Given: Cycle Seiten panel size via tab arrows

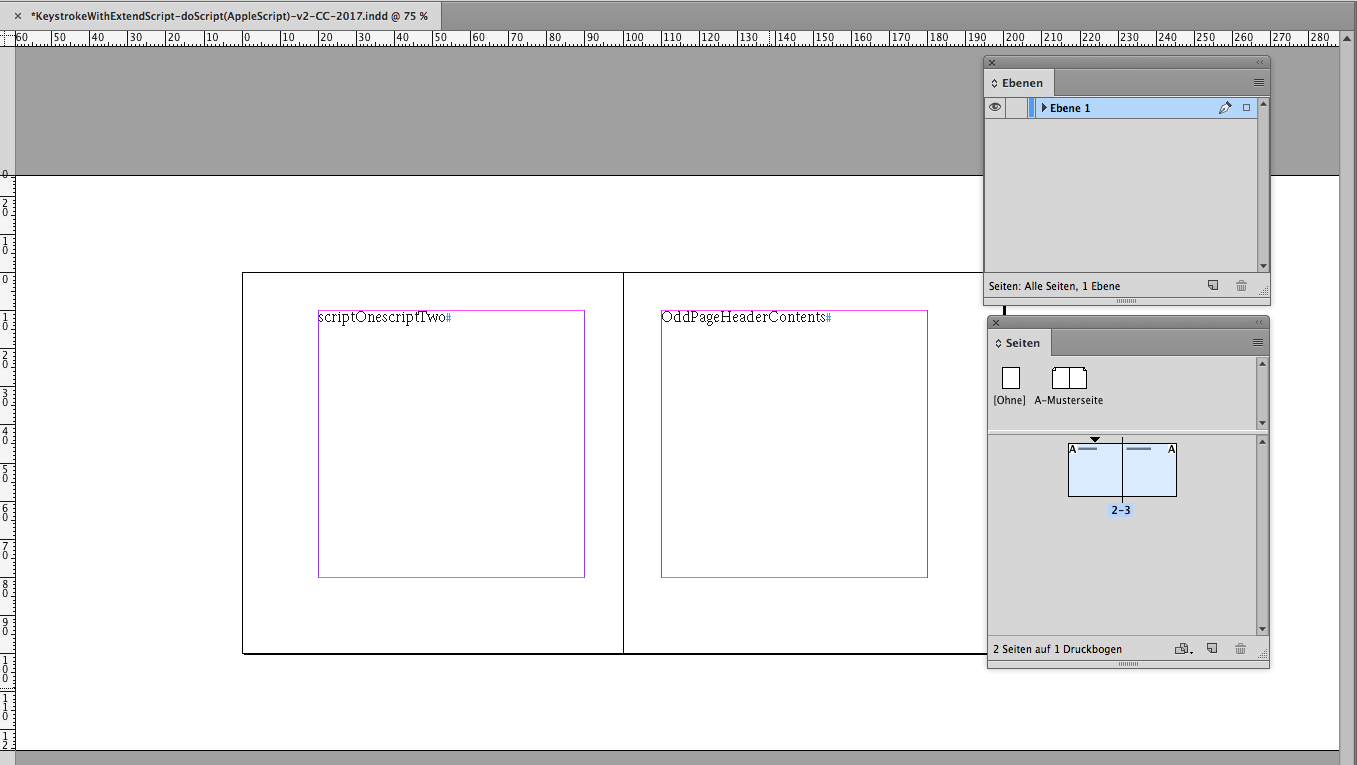Looking at the screenshot, I should pos(998,343).
